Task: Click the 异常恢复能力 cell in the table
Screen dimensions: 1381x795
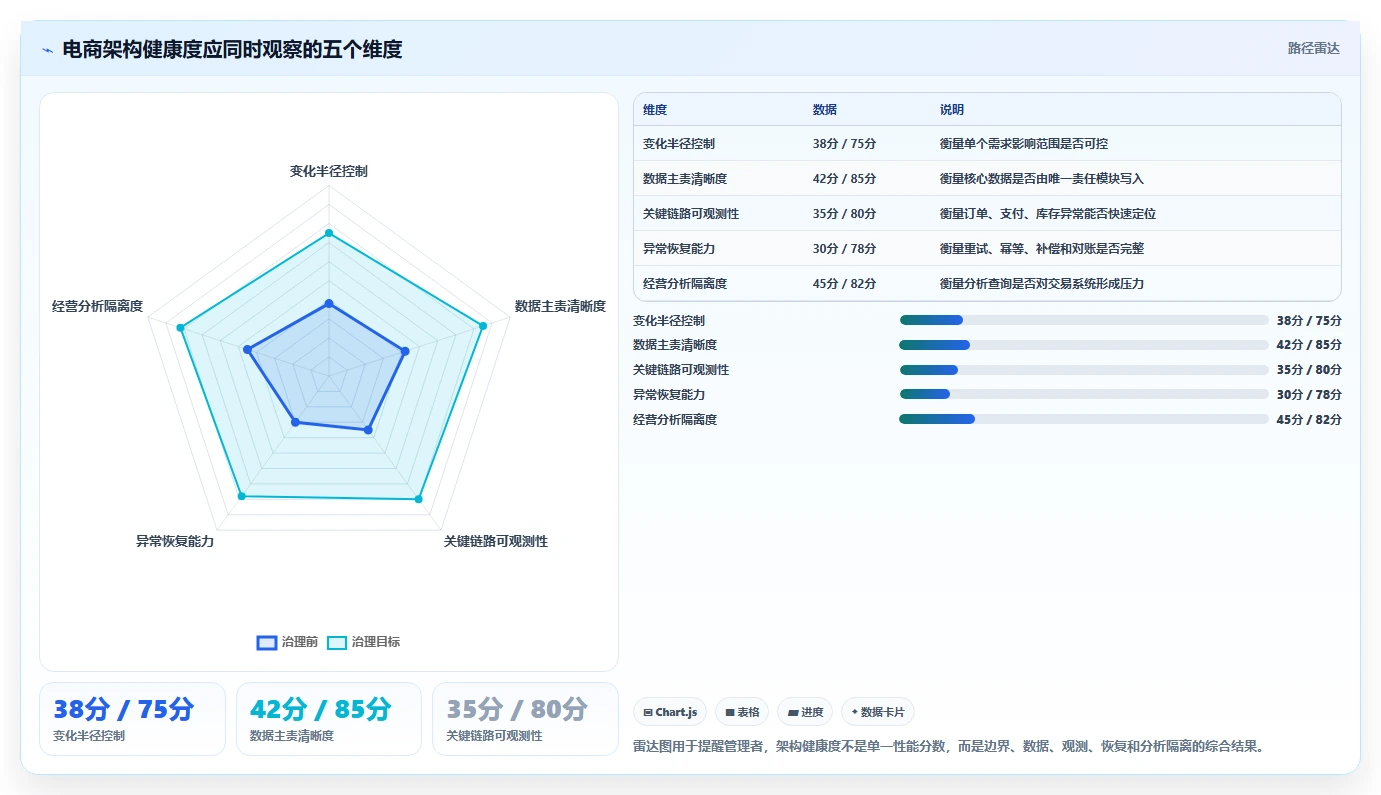Action: tap(679, 249)
